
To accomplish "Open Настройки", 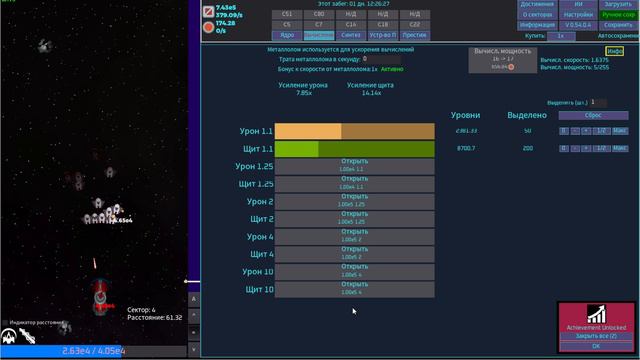I will click(578, 15).
